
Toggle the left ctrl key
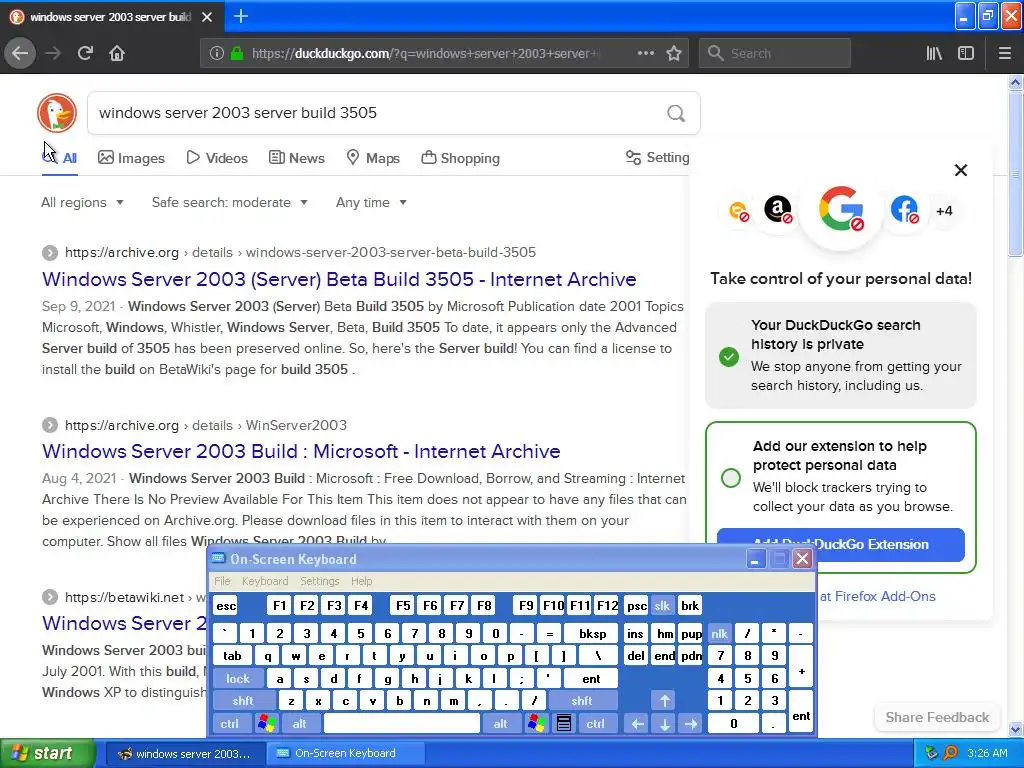[x=230, y=723]
